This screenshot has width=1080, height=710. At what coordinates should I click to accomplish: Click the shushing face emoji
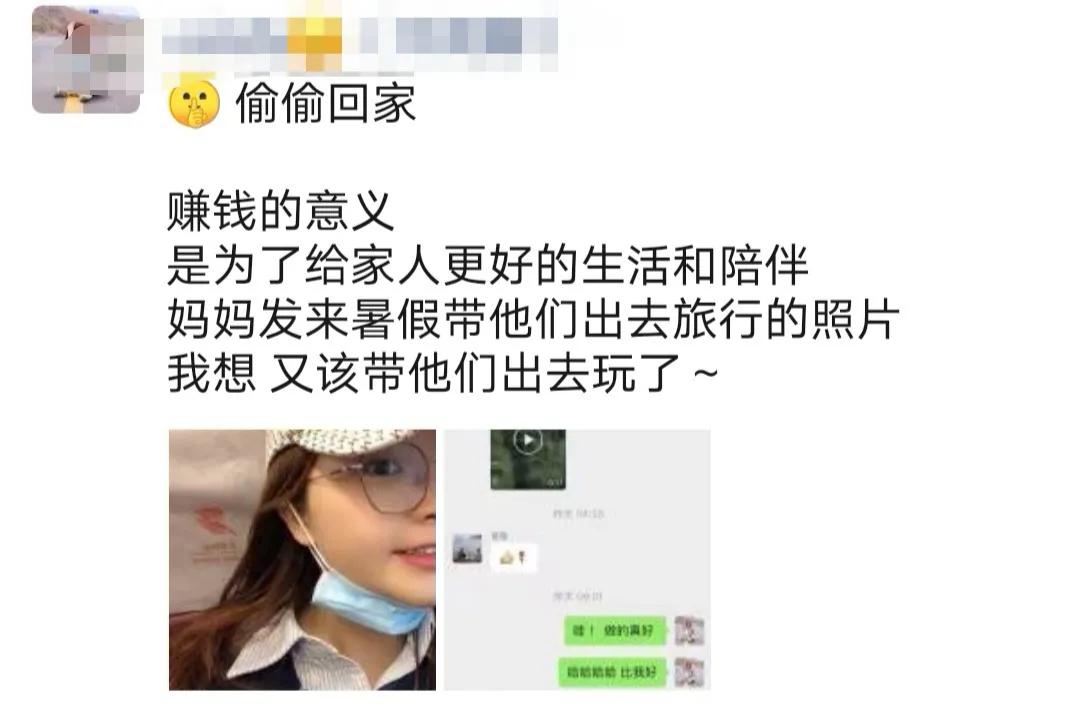point(194,104)
